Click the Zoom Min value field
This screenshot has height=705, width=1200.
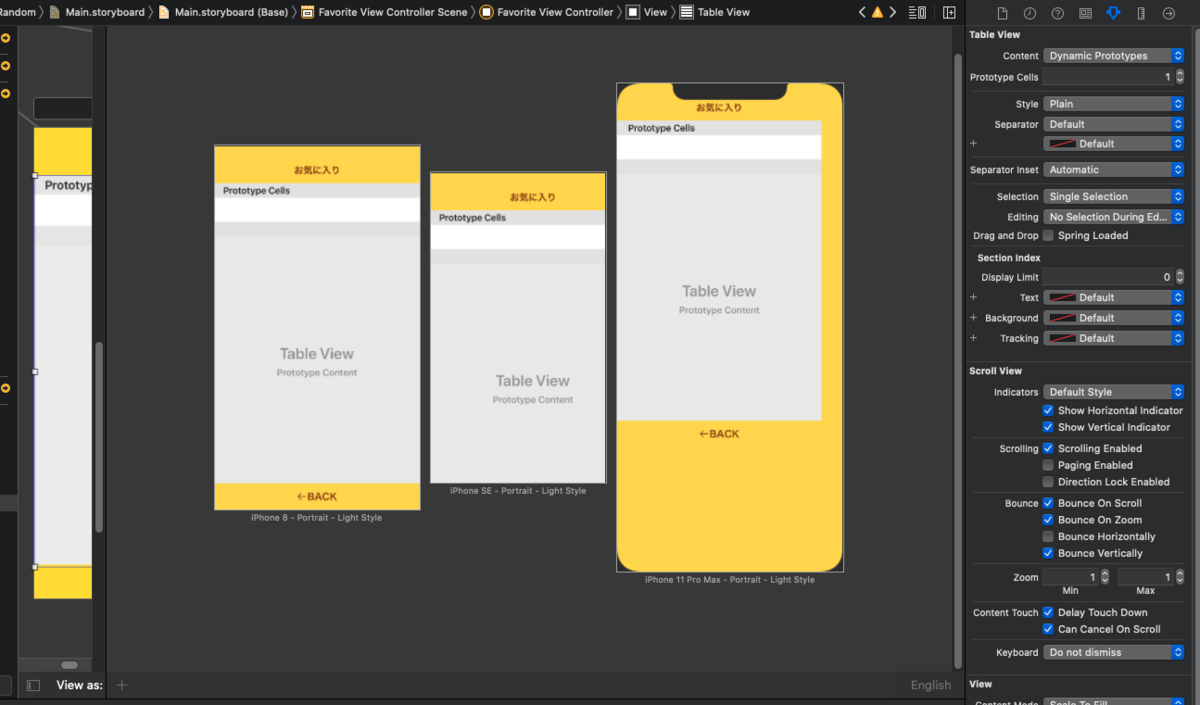1070,577
